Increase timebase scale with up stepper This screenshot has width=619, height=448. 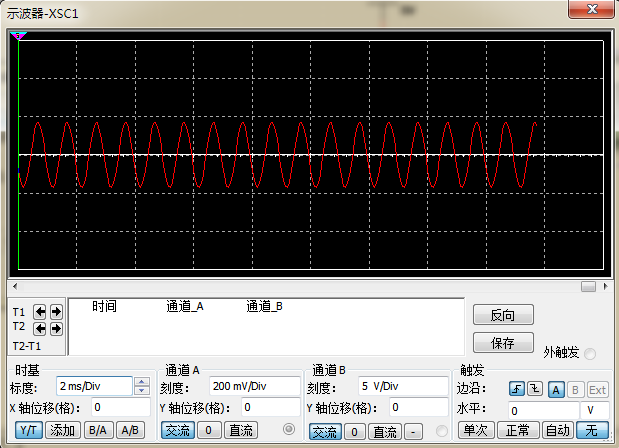coord(142,382)
